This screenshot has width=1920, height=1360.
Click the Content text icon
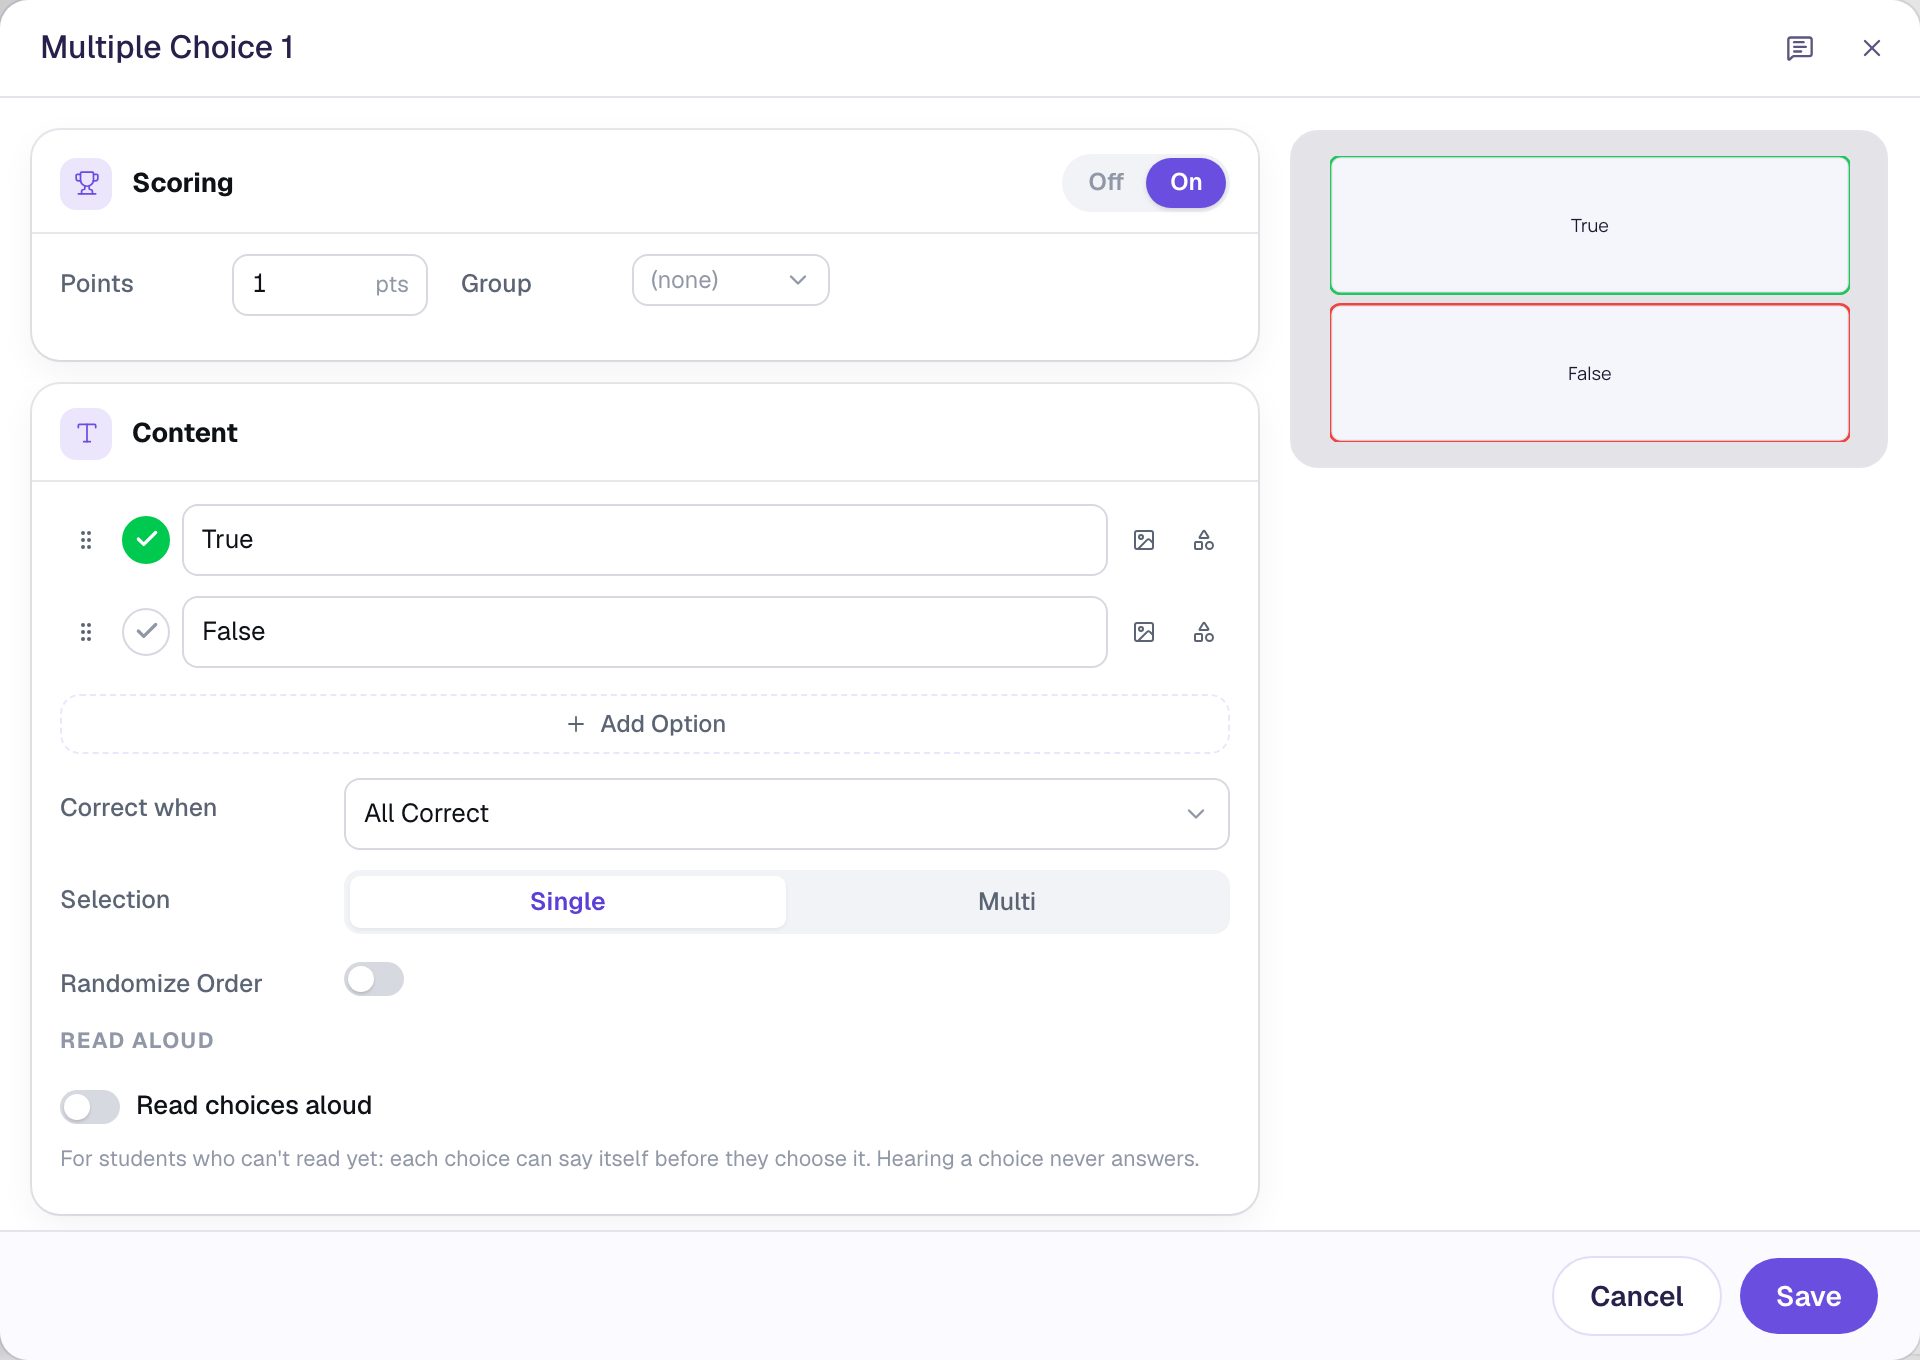point(86,433)
